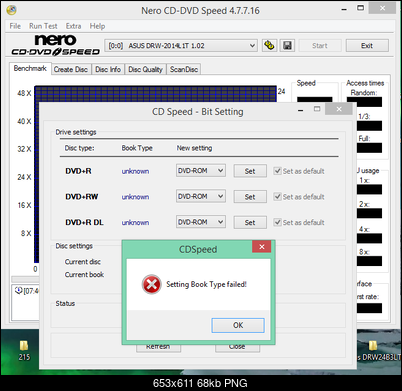The image size is (402, 391).
Task: Click the Start button in Nero
Action: [320, 46]
